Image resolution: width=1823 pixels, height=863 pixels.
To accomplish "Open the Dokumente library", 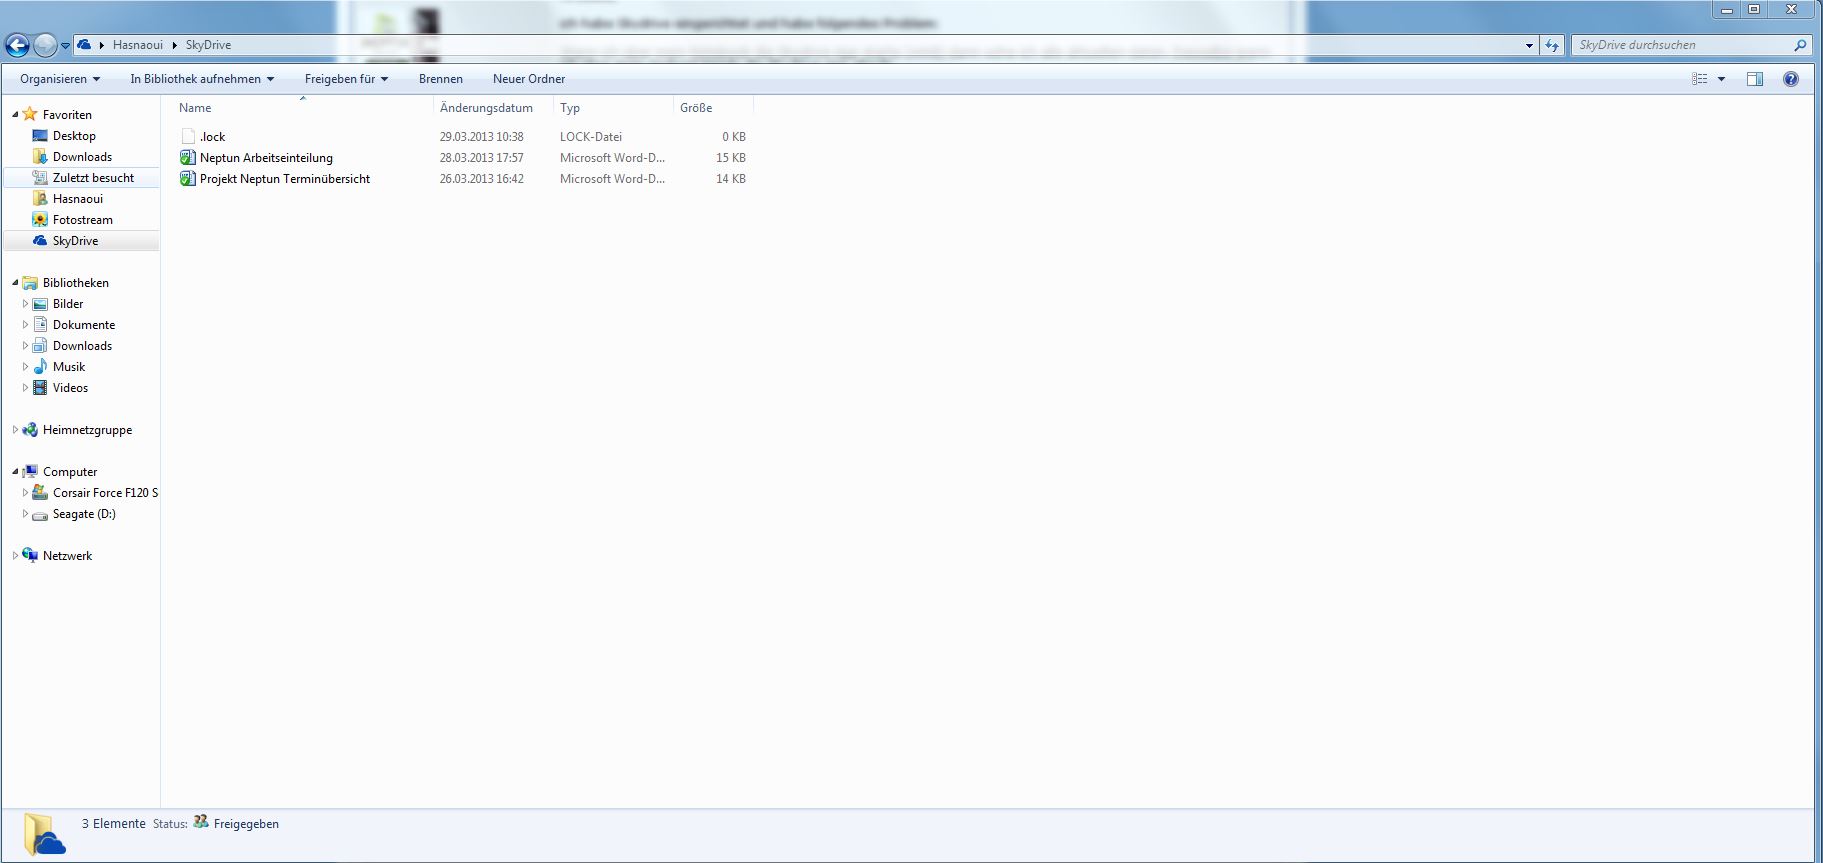I will pos(84,325).
